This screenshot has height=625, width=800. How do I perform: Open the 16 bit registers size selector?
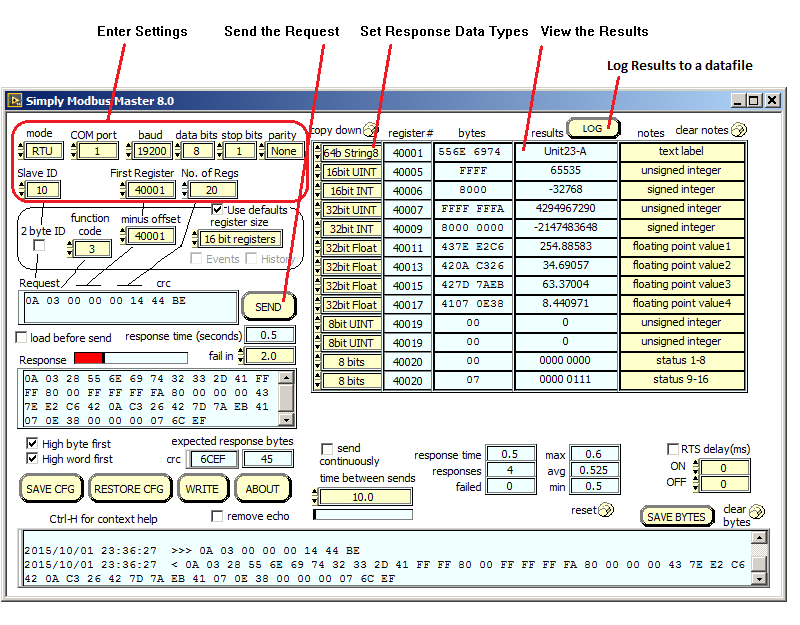coord(240,239)
